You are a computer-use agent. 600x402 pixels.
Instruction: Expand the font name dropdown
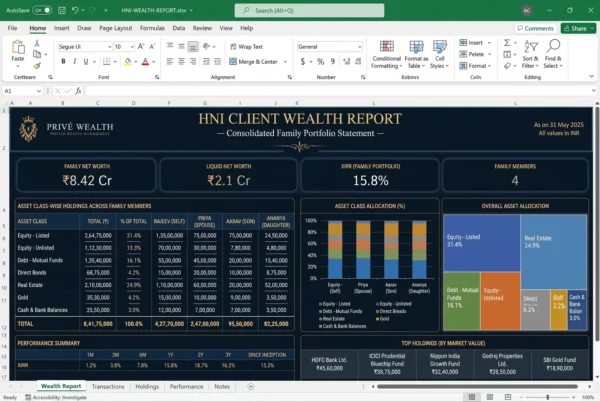(x=109, y=47)
